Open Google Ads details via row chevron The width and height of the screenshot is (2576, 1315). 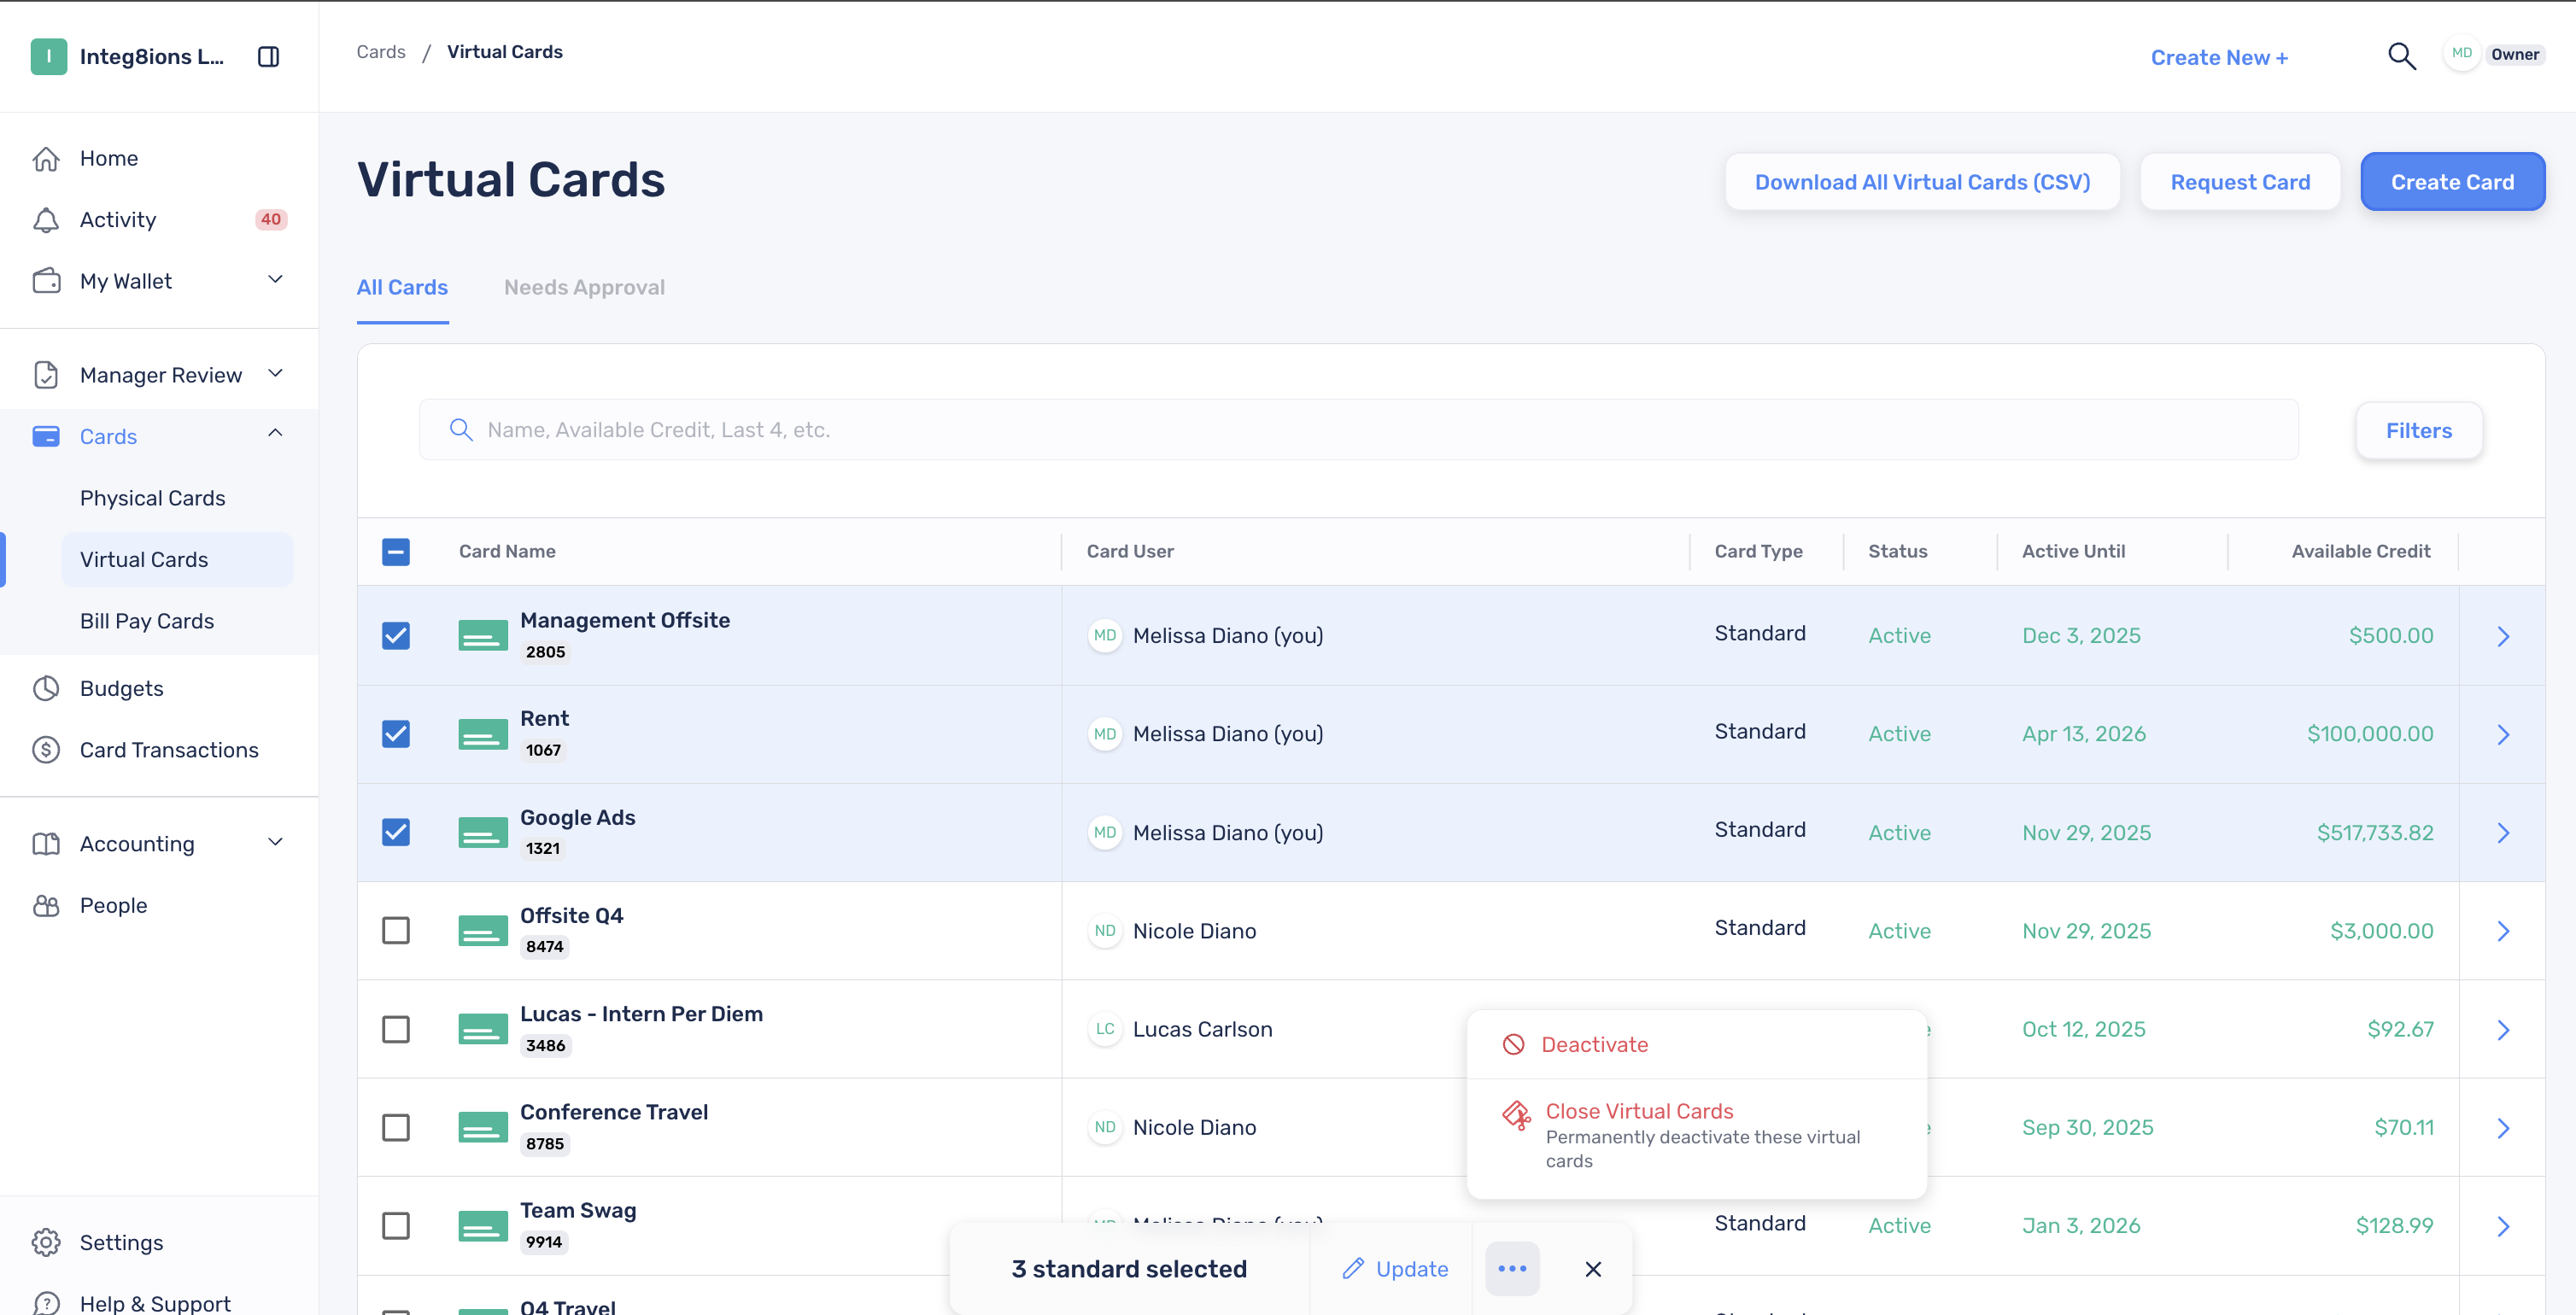click(x=2503, y=833)
